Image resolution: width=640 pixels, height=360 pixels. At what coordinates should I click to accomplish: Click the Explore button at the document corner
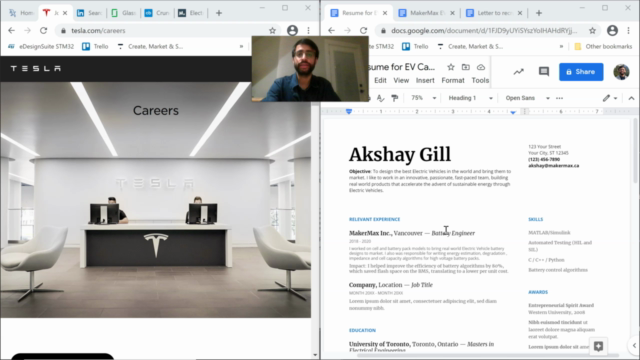tap(598, 347)
